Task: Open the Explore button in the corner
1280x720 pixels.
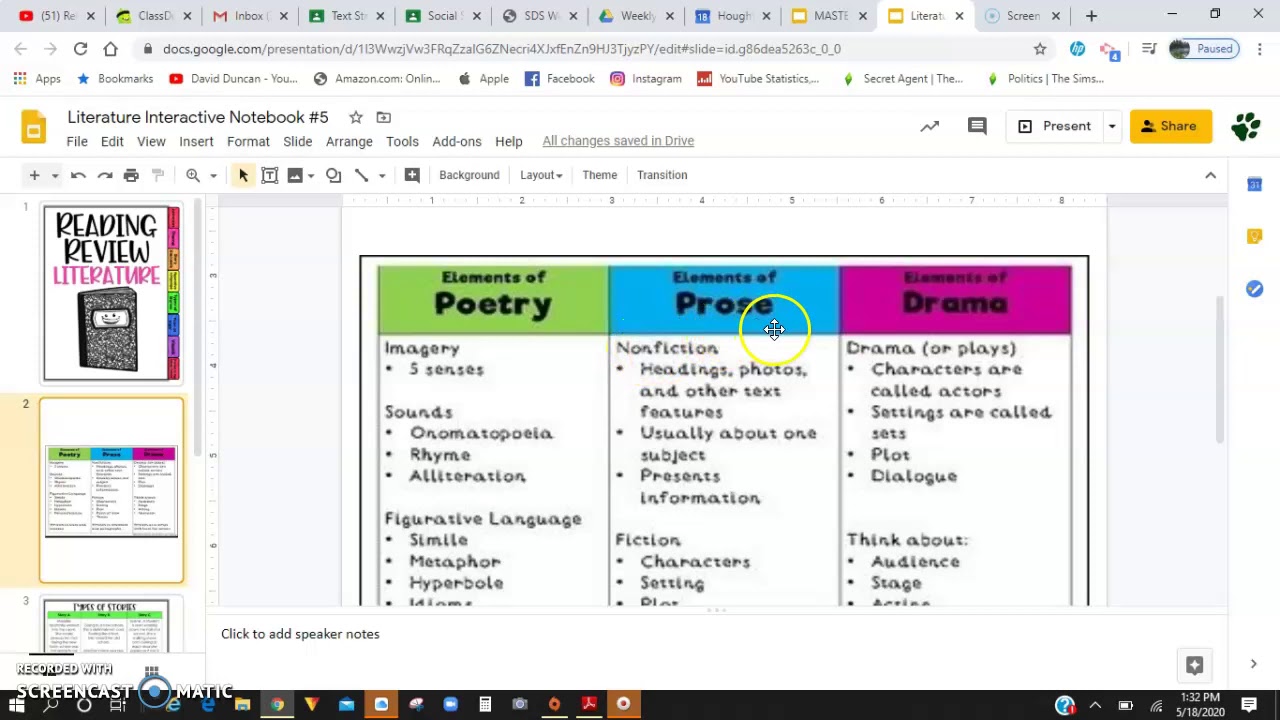Action: click(x=1194, y=665)
